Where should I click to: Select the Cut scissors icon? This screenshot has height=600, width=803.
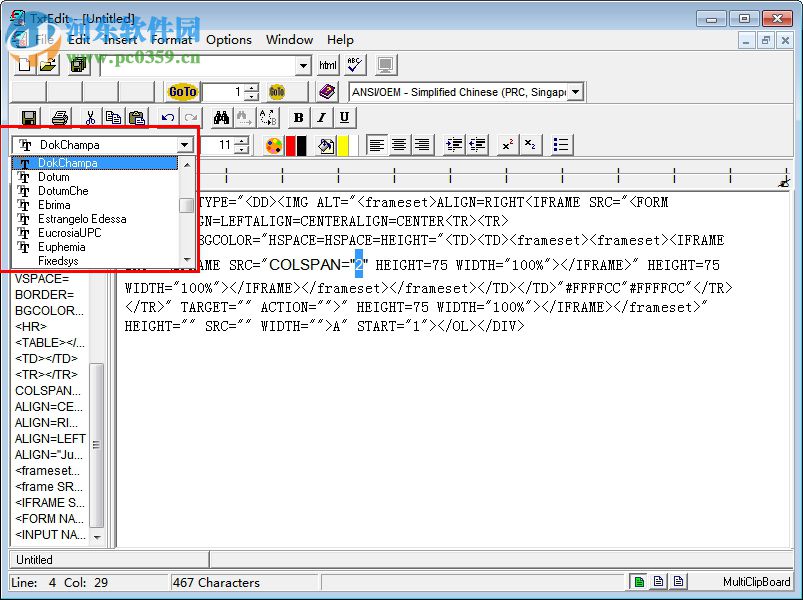pos(88,117)
